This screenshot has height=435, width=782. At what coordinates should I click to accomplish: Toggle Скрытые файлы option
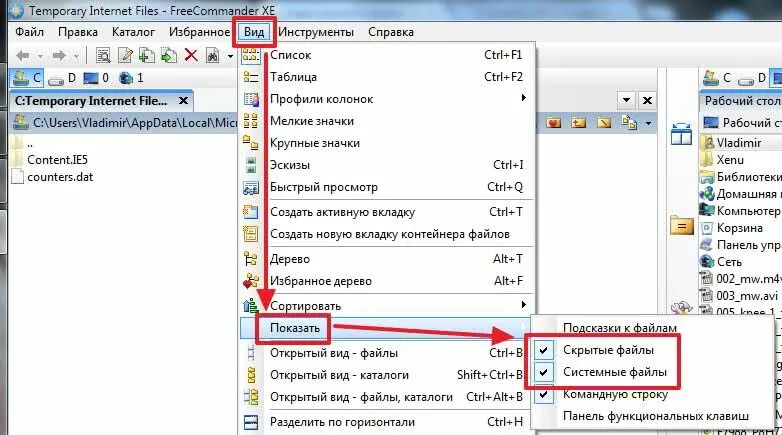tap(608, 350)
